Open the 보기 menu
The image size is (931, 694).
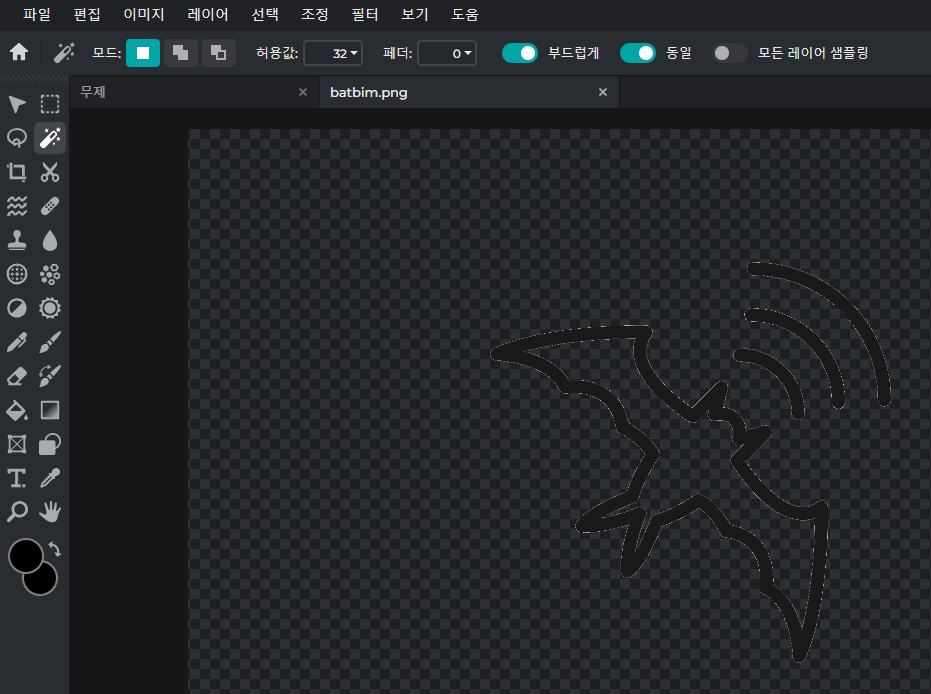(414, 14)
